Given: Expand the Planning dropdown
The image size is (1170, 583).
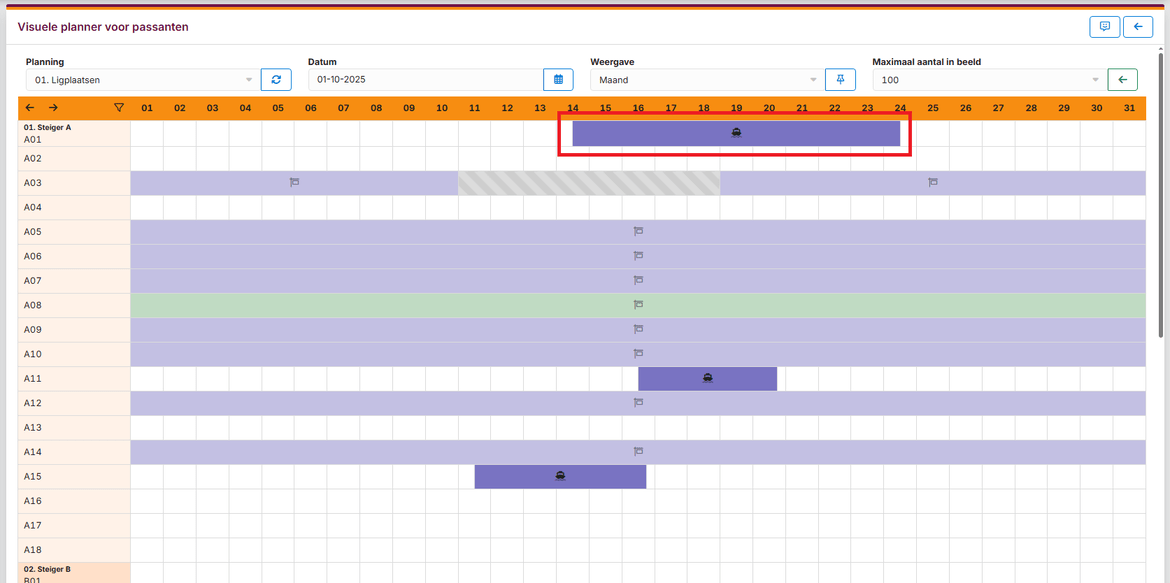Looking at the screenshot, I should pyautogui.click(x=141, y=80).
